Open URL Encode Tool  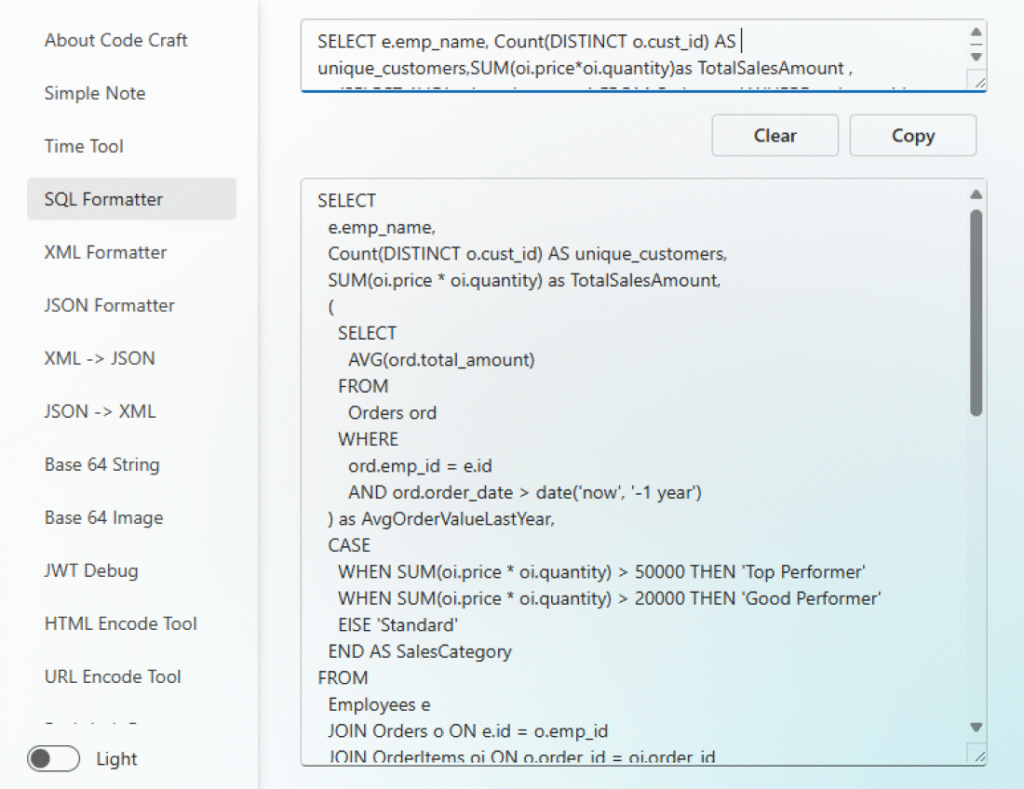[x=112, y=677]
